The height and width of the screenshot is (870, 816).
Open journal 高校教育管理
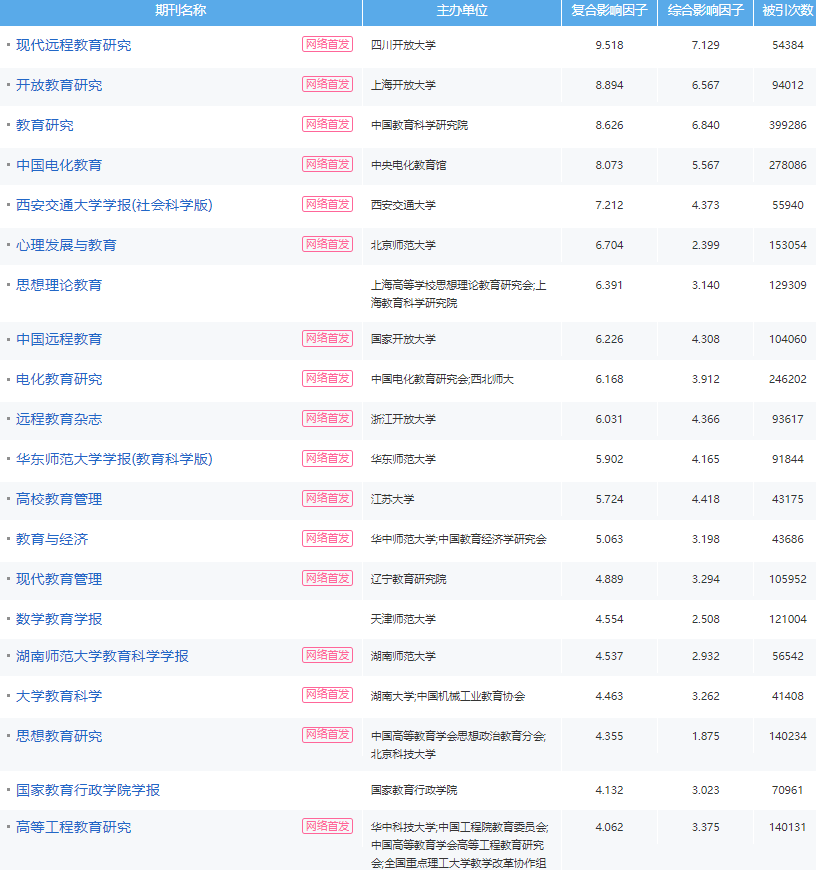(x=59, y=499)
